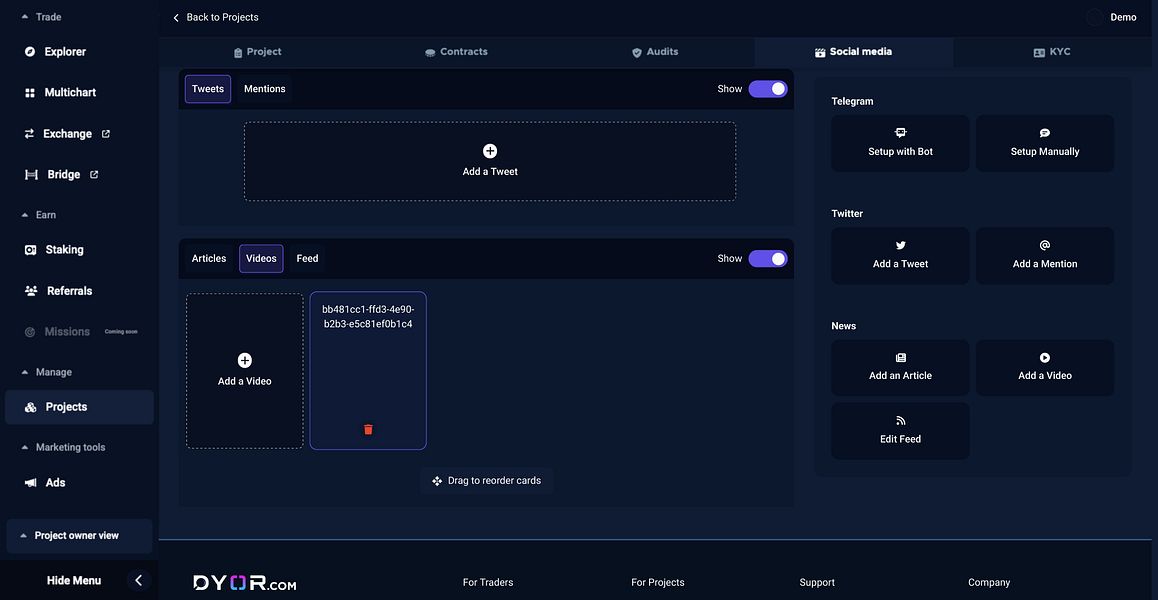
Task: Click the Projects cubes icon
Action: point(30,407)
